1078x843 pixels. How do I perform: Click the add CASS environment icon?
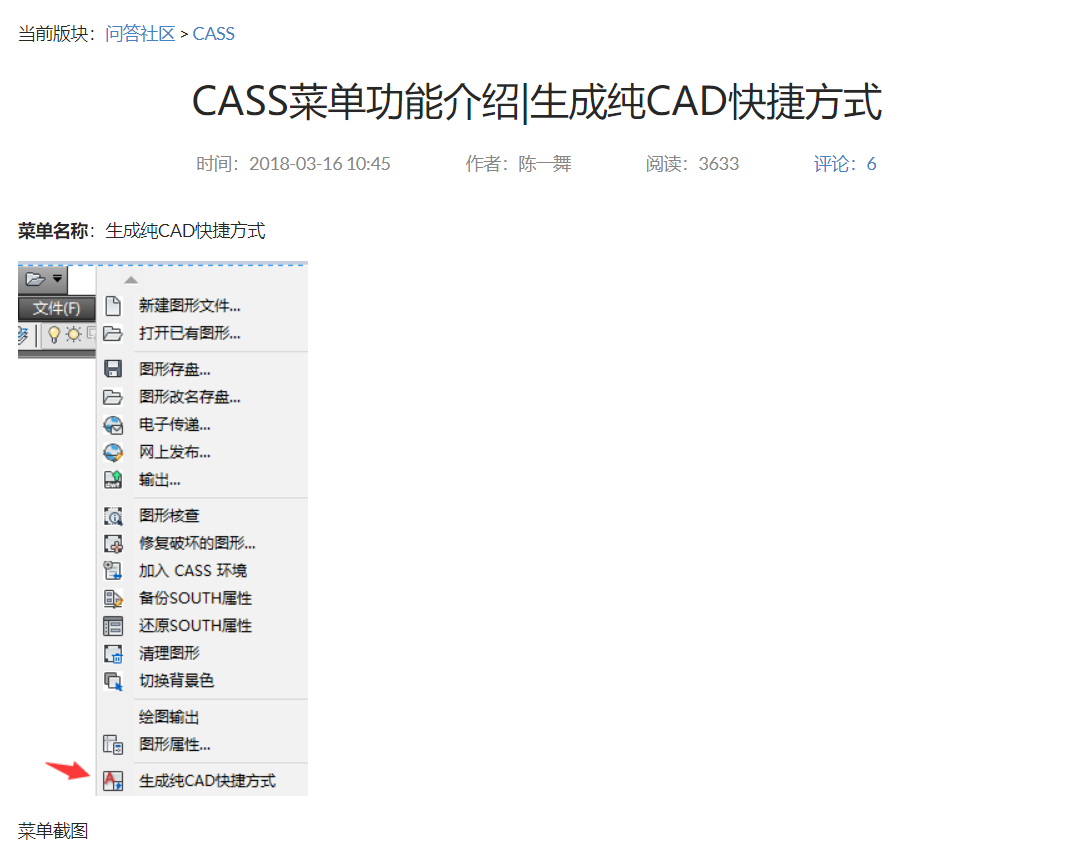(x=113, y=571)
